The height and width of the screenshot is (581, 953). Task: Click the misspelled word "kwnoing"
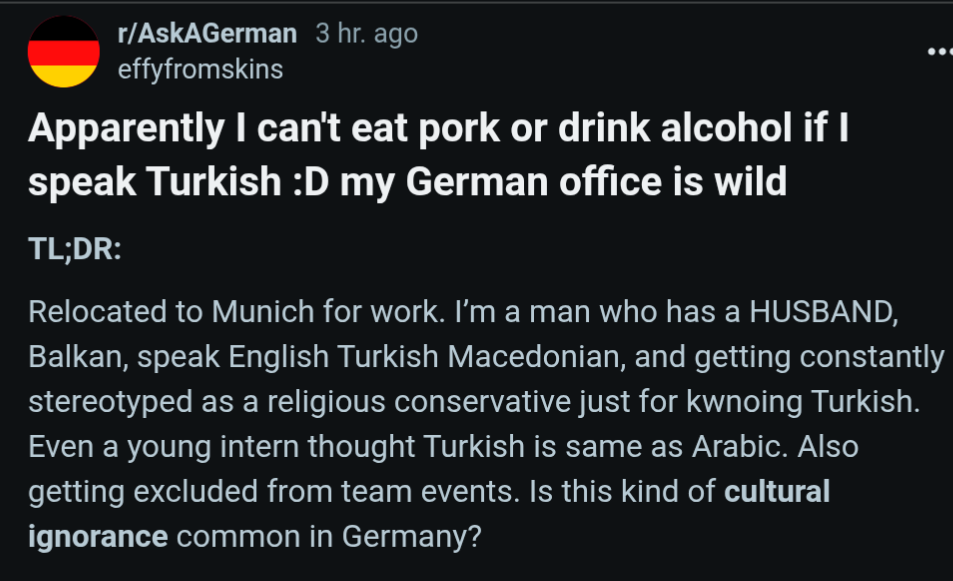click(x=745, y=402)
